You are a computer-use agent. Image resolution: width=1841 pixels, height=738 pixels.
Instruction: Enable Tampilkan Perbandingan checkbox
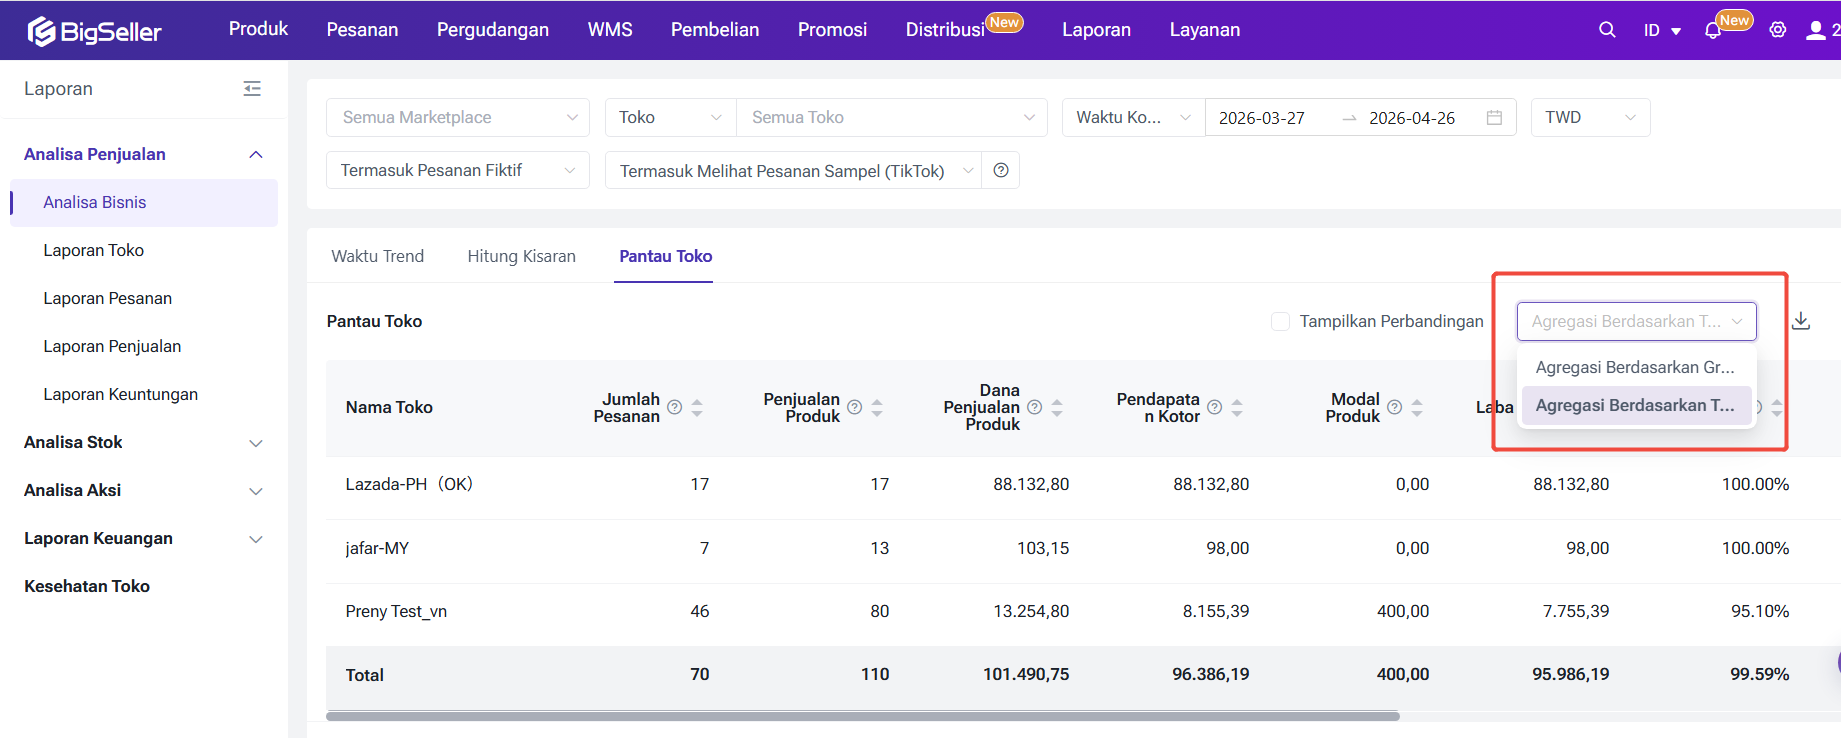[1280, 321]
